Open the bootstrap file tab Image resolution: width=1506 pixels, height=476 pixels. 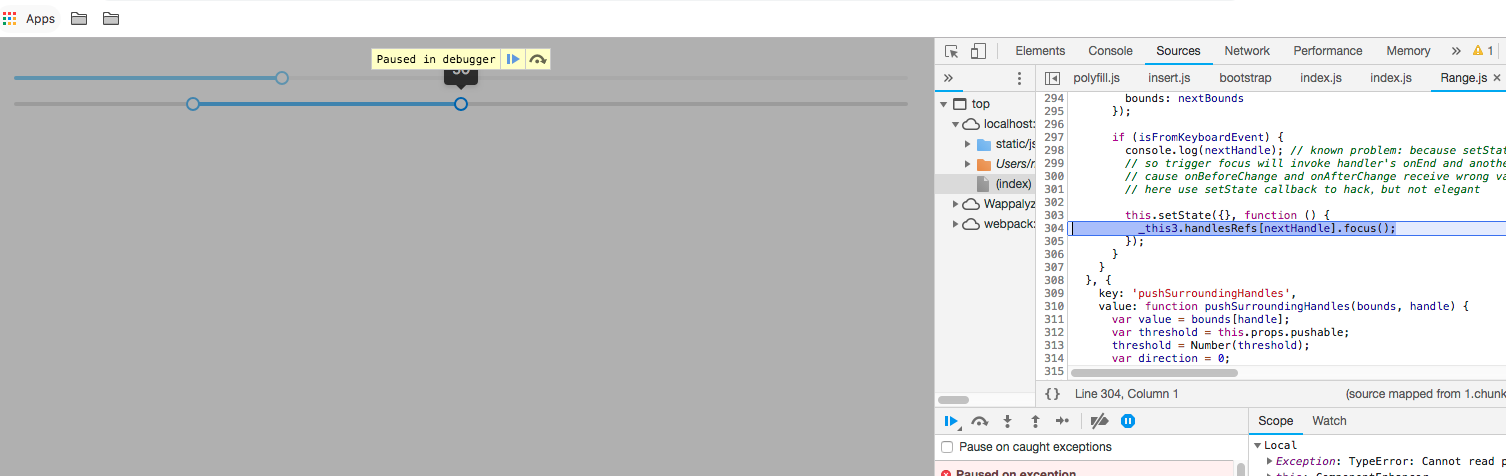1245,78
